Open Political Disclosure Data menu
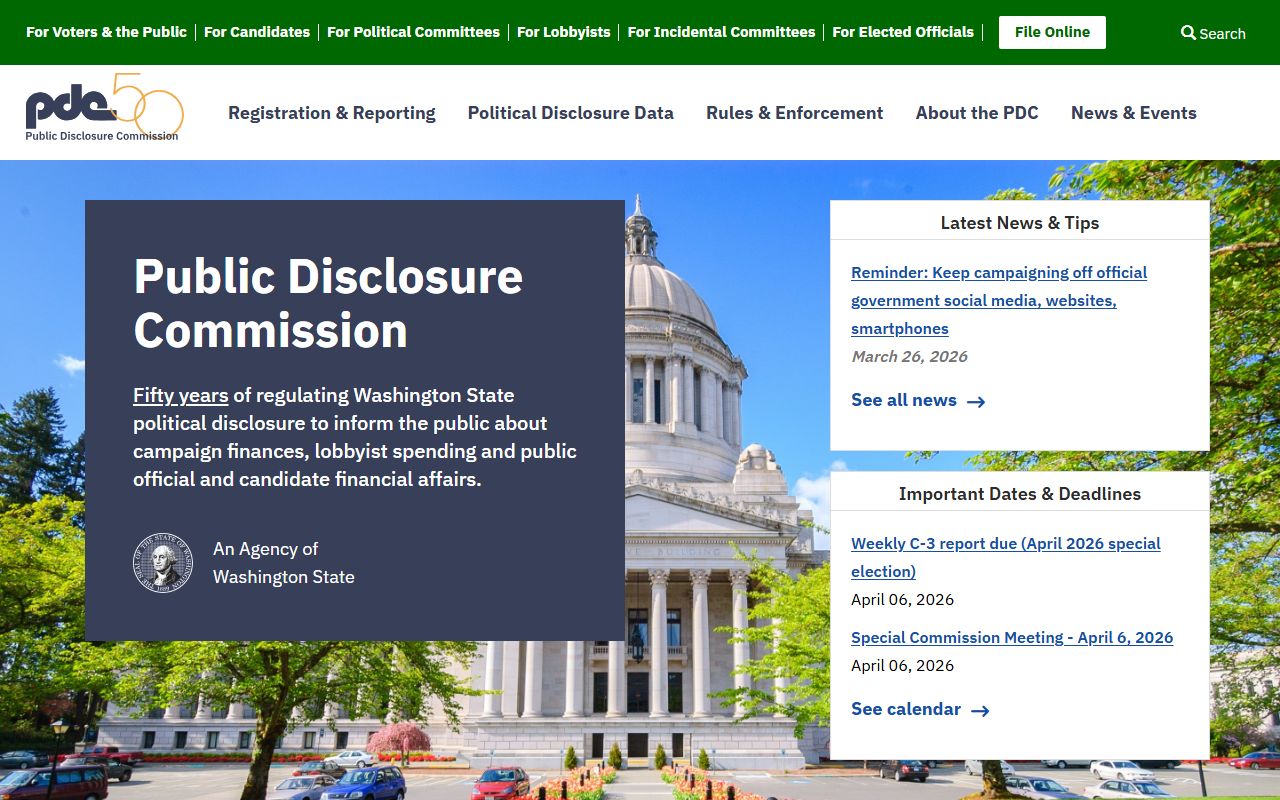This screenshot has width=1280, height=800. pos(571,113)
